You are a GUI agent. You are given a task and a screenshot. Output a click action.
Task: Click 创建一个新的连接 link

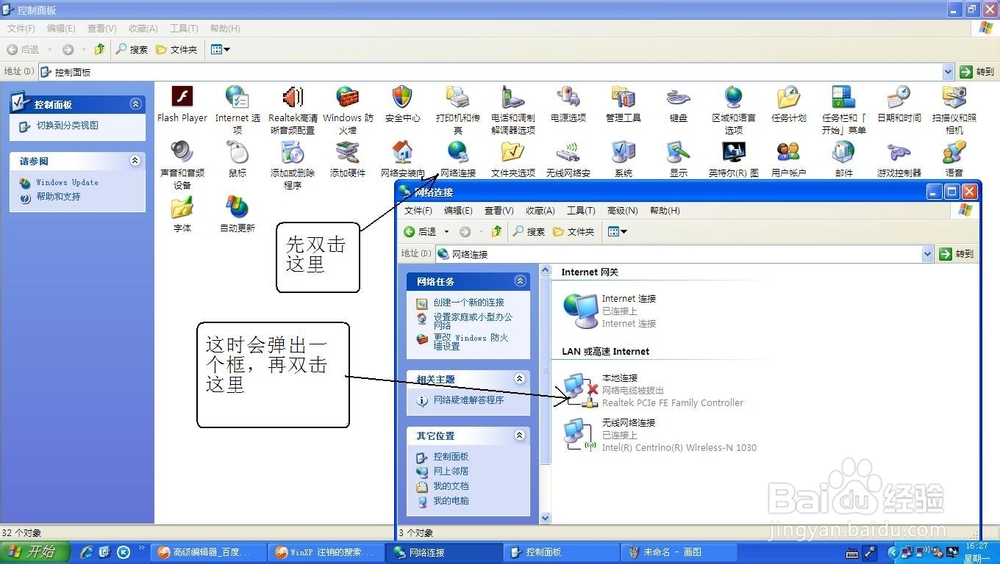pyautogui.click(x=468, y=302)
